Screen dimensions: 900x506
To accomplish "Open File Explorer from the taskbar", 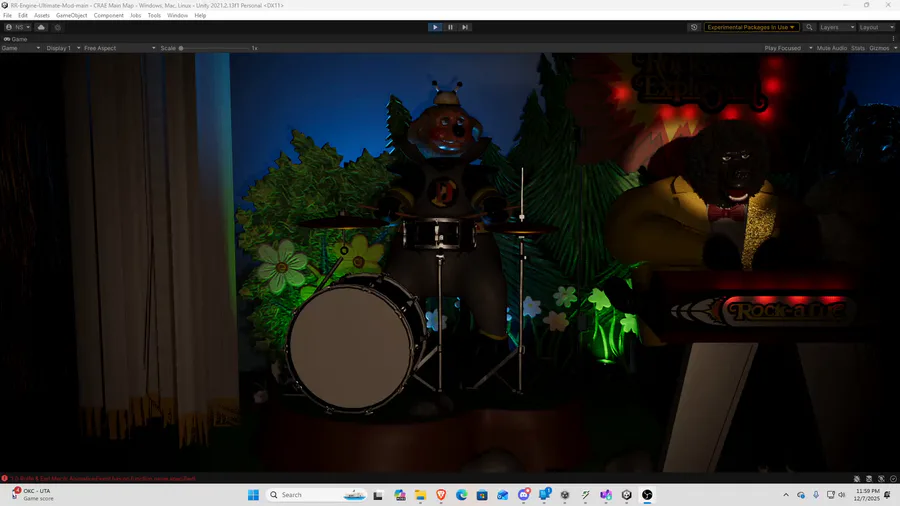I will coord(421,495).
